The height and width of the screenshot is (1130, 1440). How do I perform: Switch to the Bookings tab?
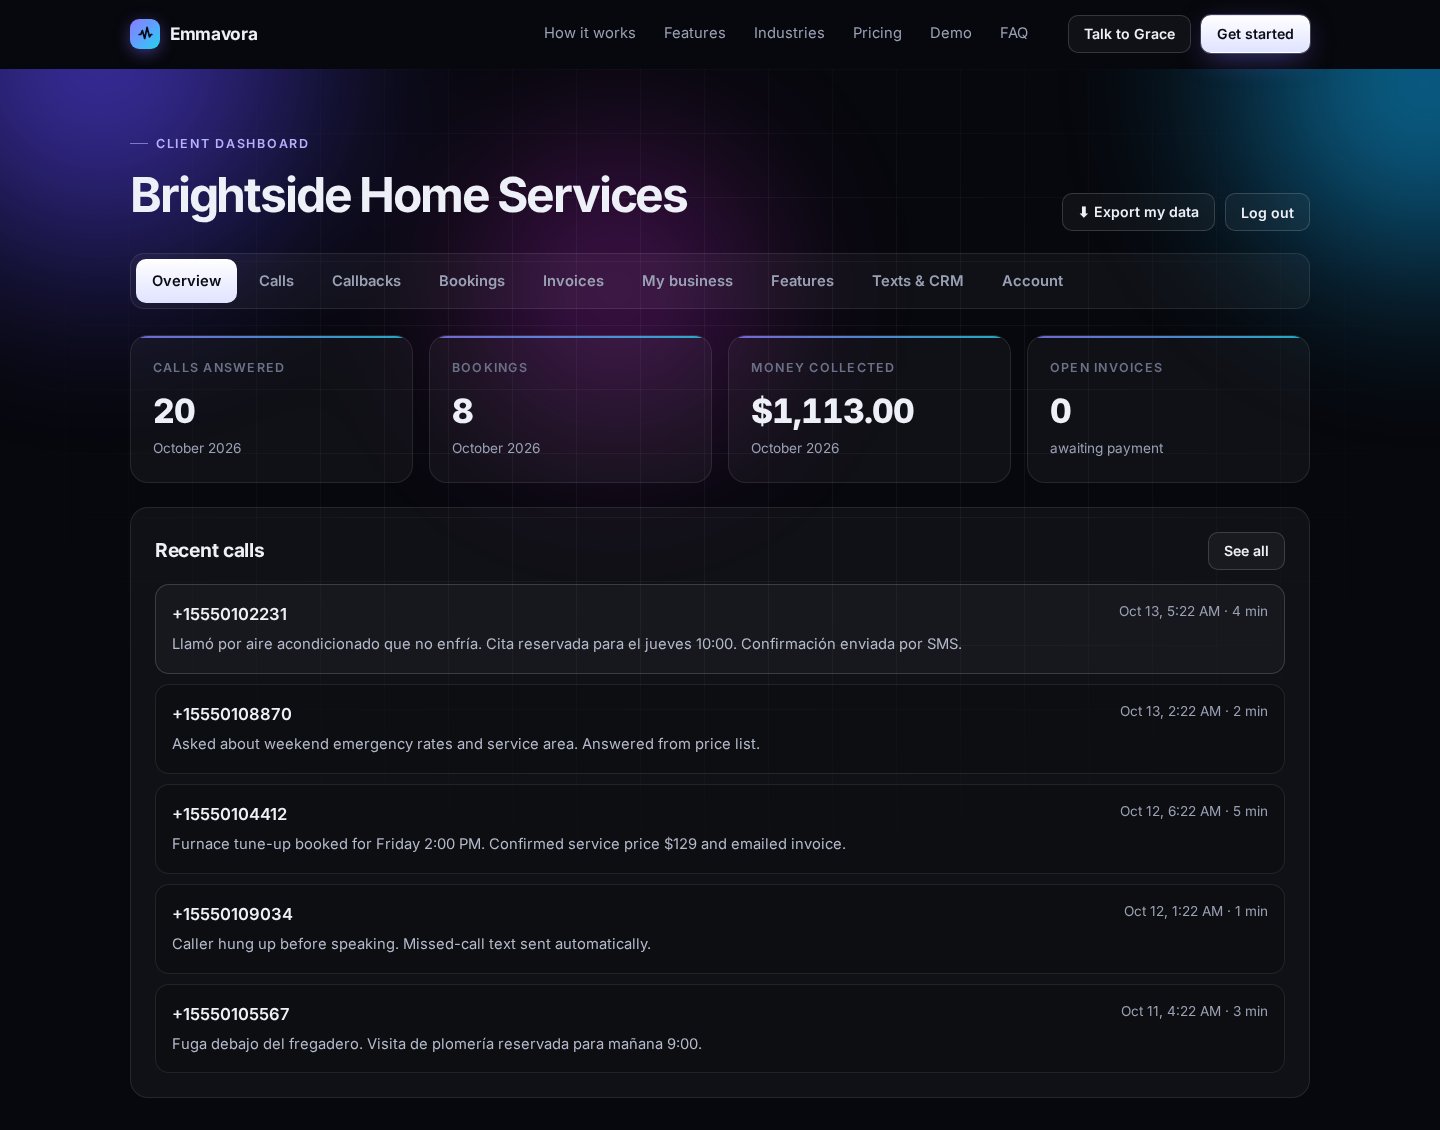(x=472, y=281)
